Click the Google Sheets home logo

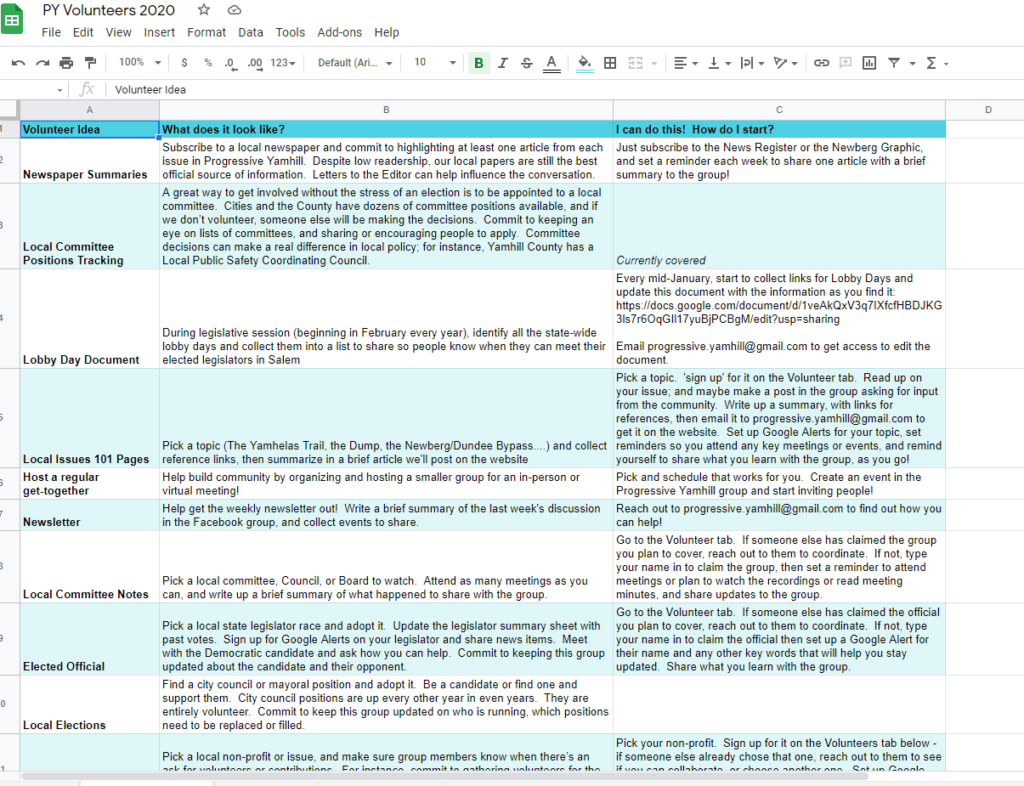[x=17, y=20]
